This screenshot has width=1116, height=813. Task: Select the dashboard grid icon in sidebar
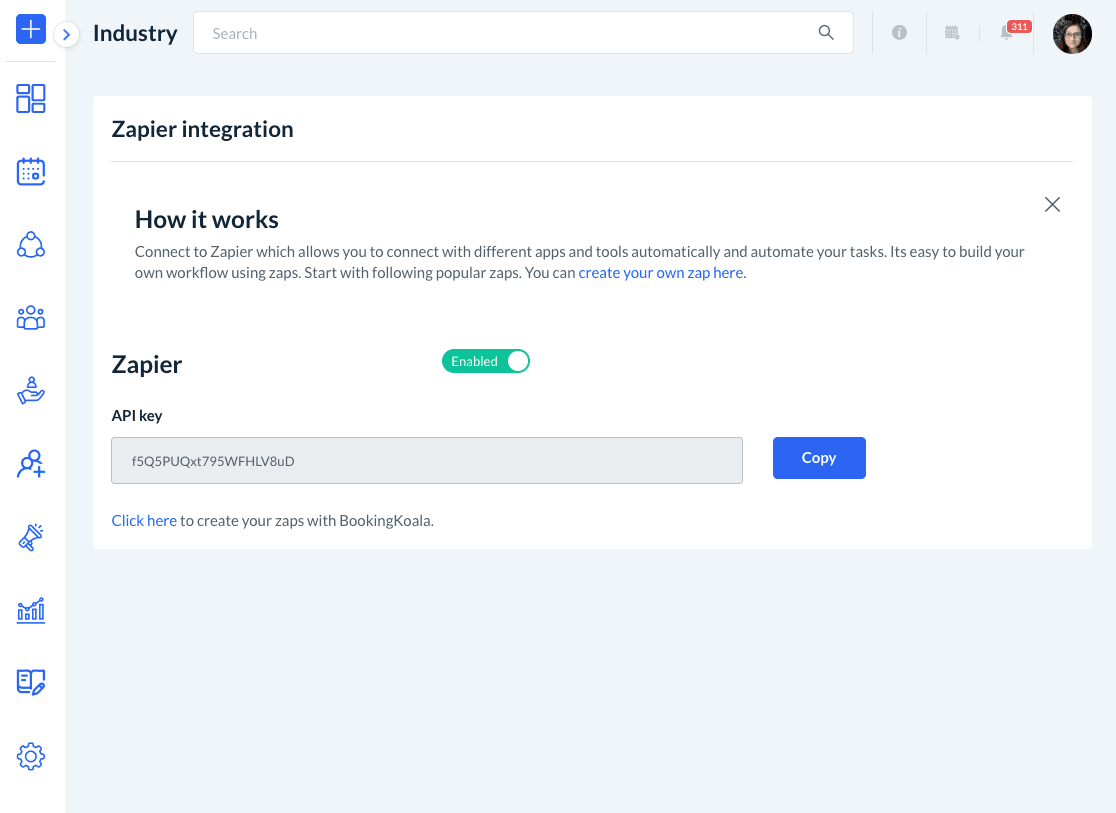(x=30, y=98)
